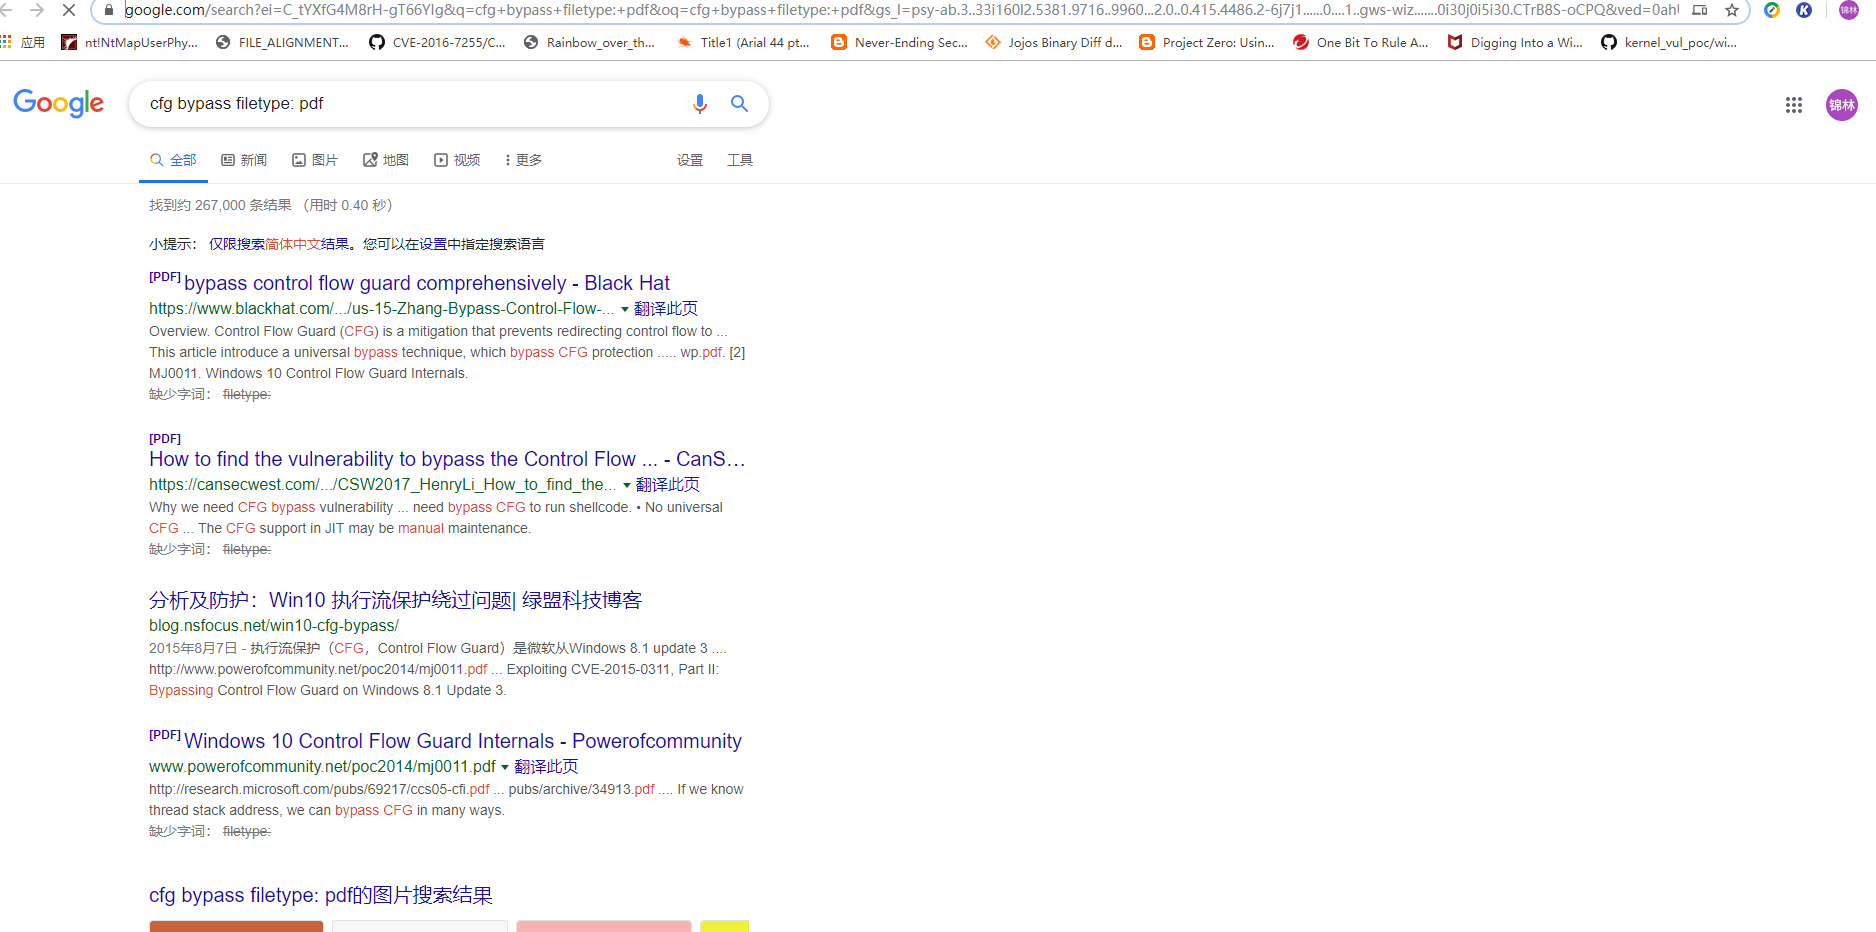Open Title1 (Arial 44 pt bookmark
The height and width of the screenshot is (932, 1876).
pos(743,42)
